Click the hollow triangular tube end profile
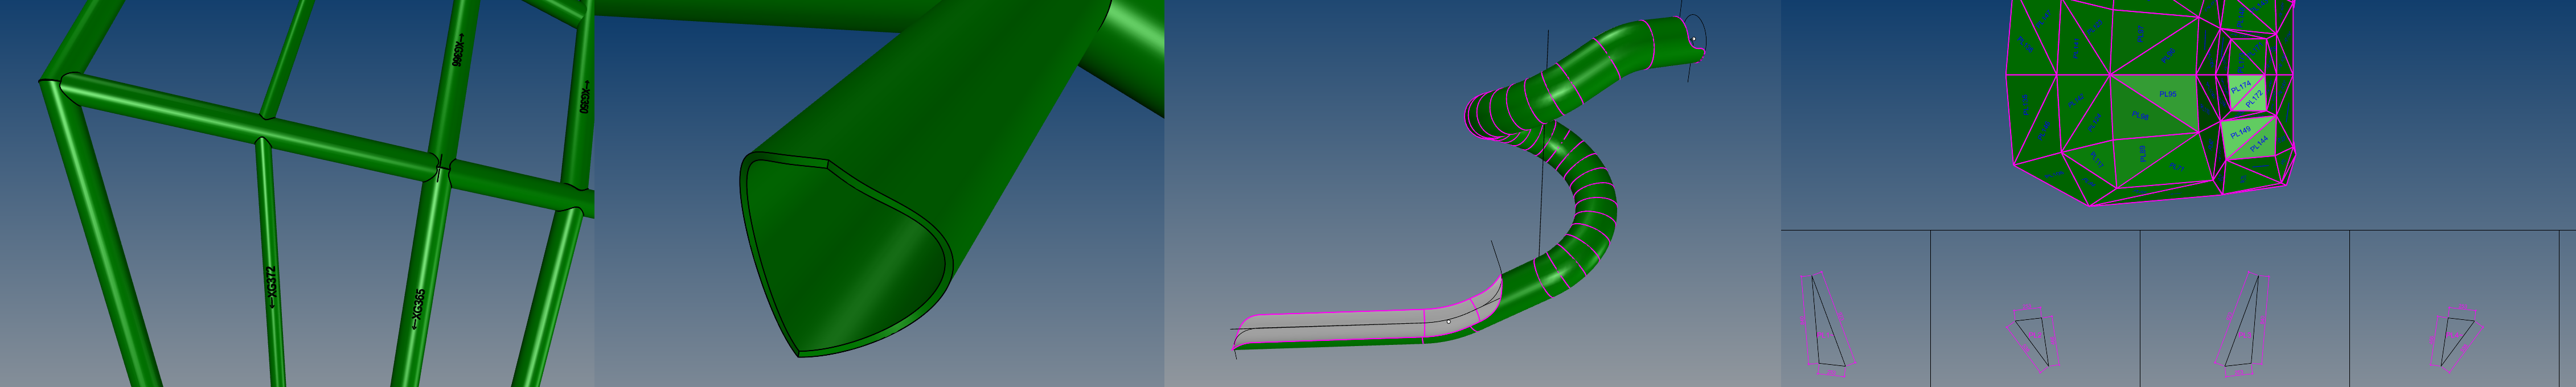This screenshot has width=2576, height=387. coord(845,255)
